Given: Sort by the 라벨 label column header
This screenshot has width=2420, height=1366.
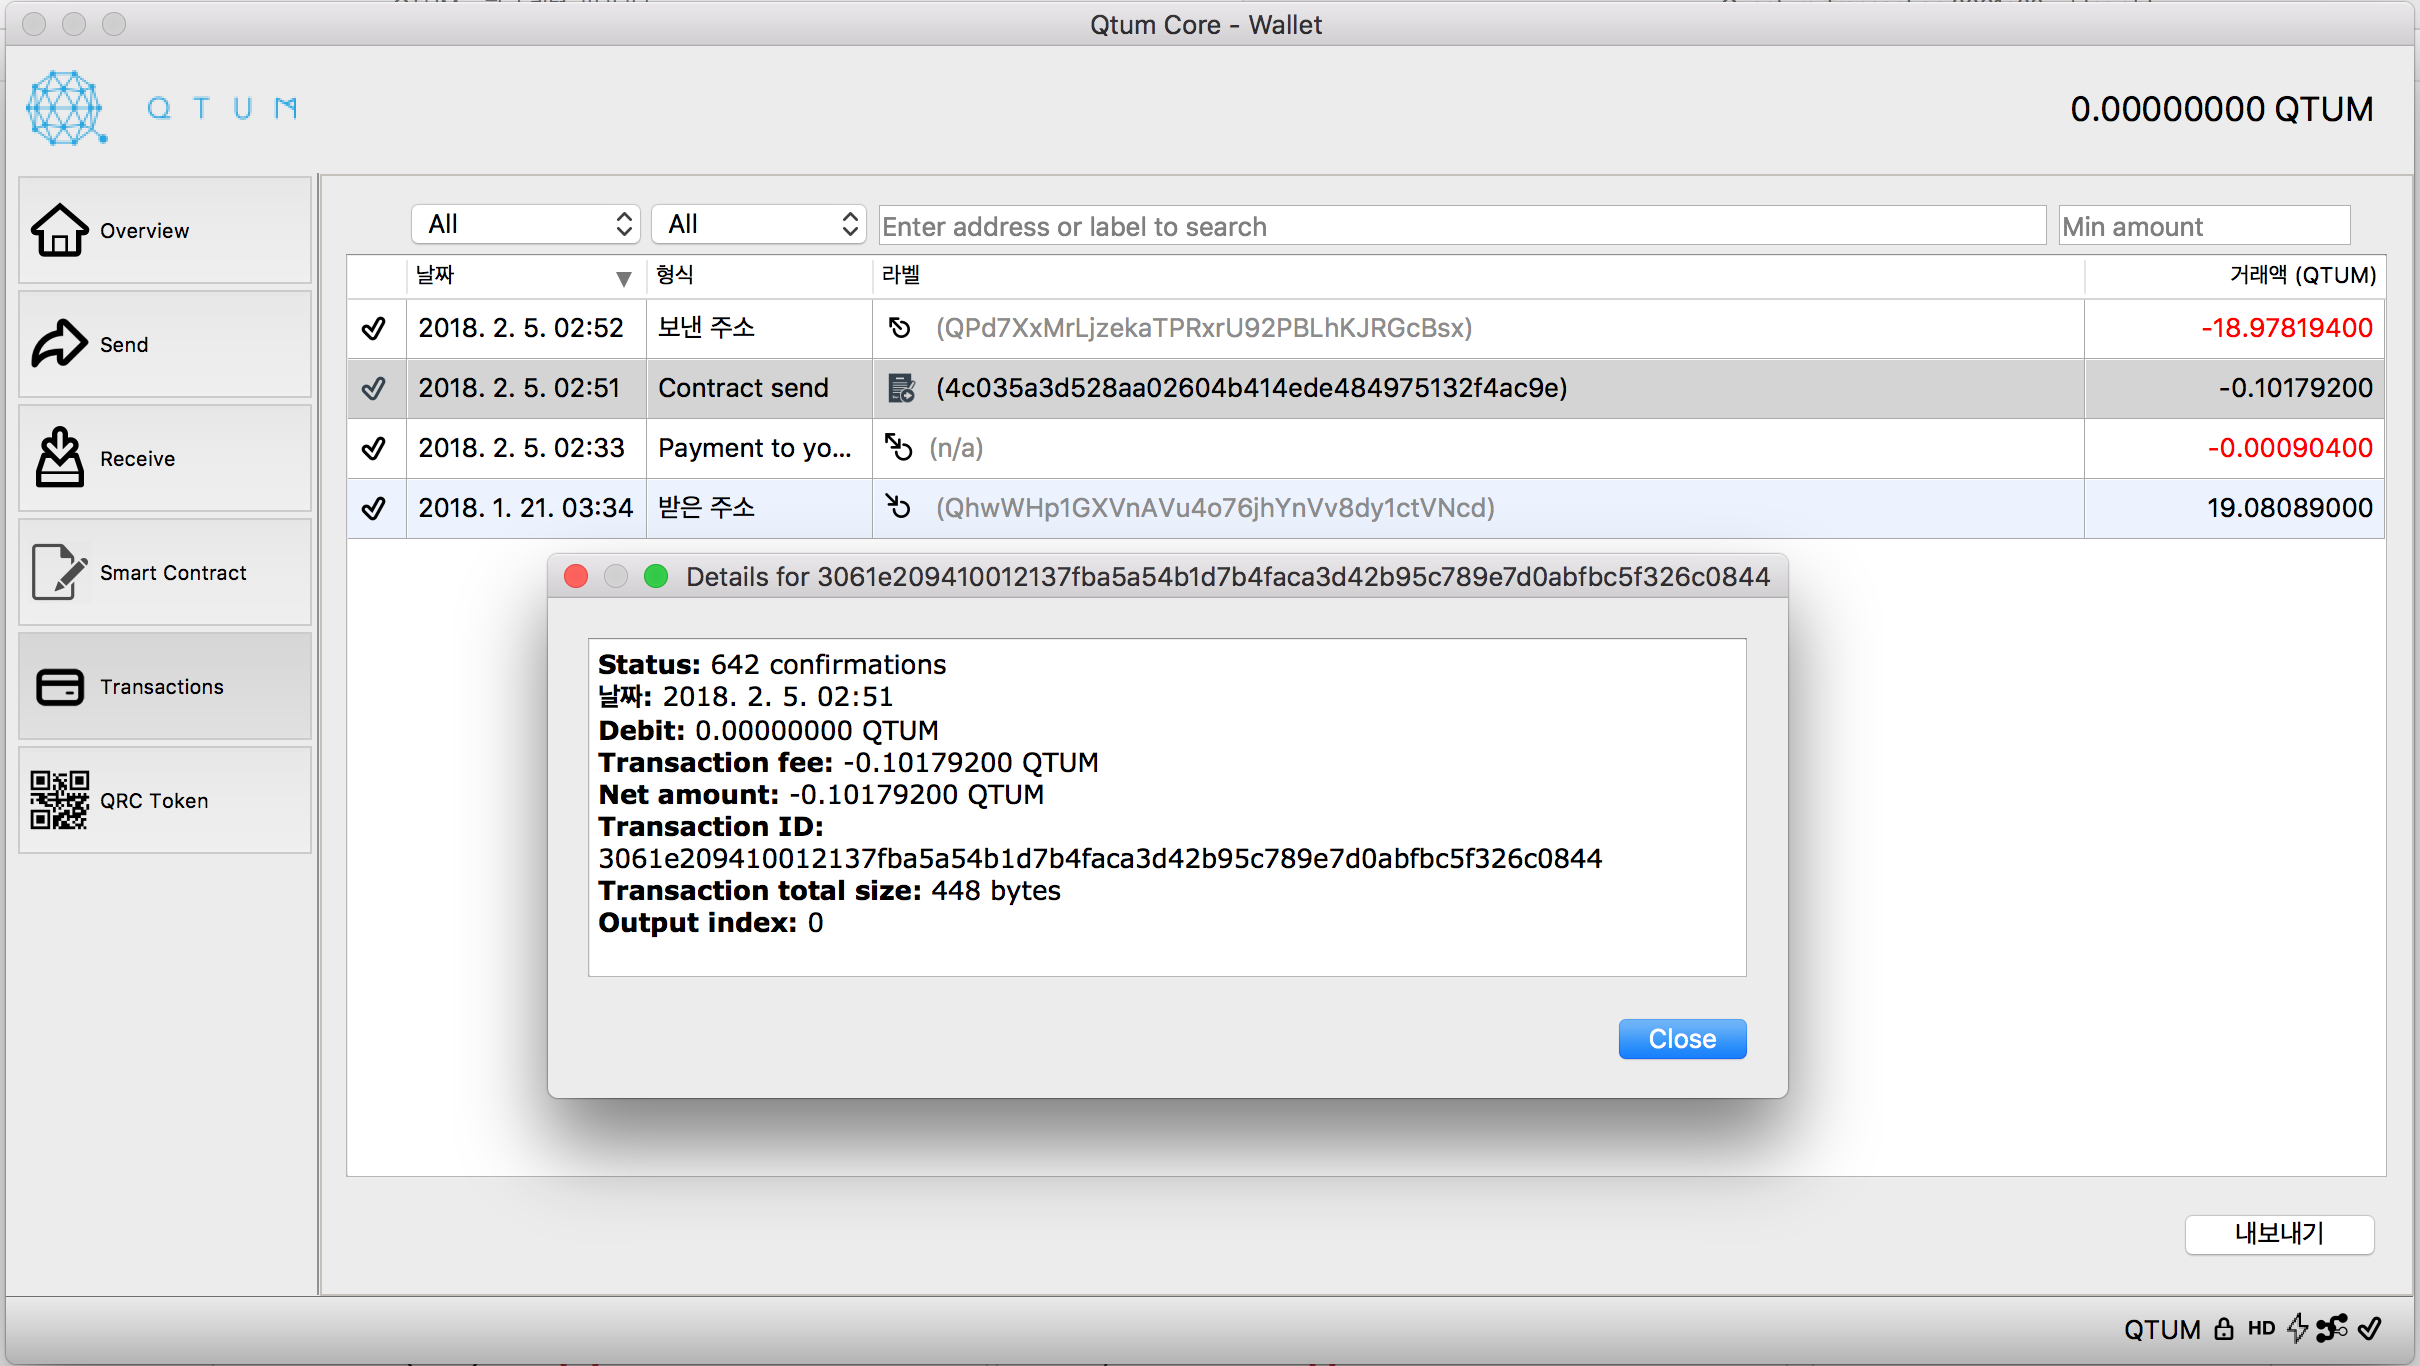Looking at the screenshot, I should (1478, 276).
